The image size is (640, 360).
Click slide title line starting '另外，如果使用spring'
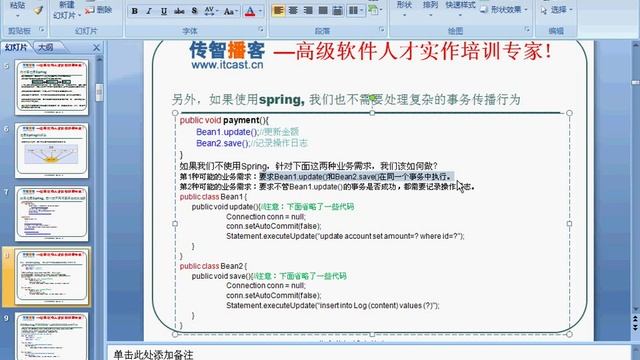346,99
